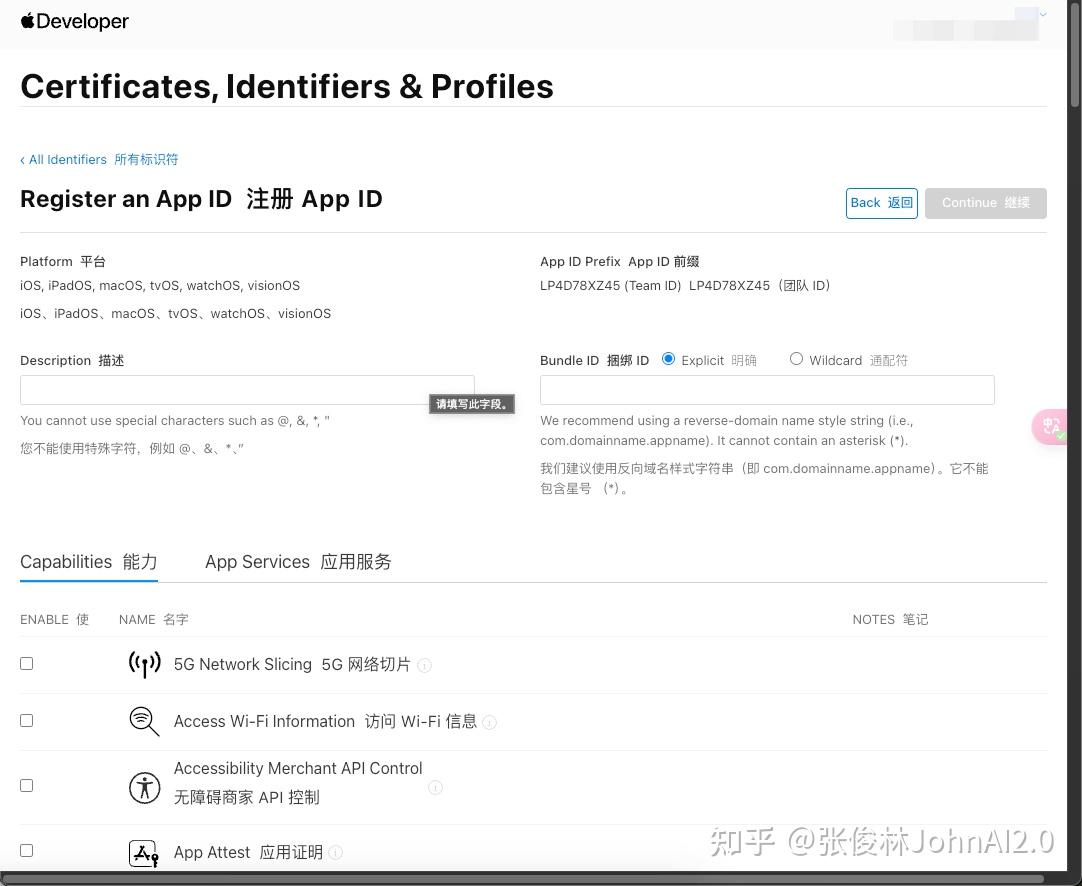Click the App Attest capability icon

click(x=144, y=853)
